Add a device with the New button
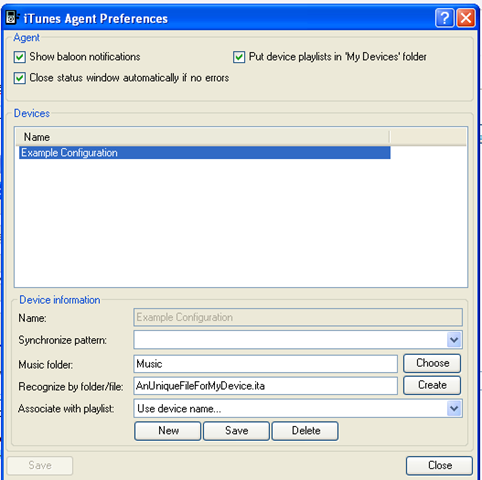 click(x=168, y=431)
